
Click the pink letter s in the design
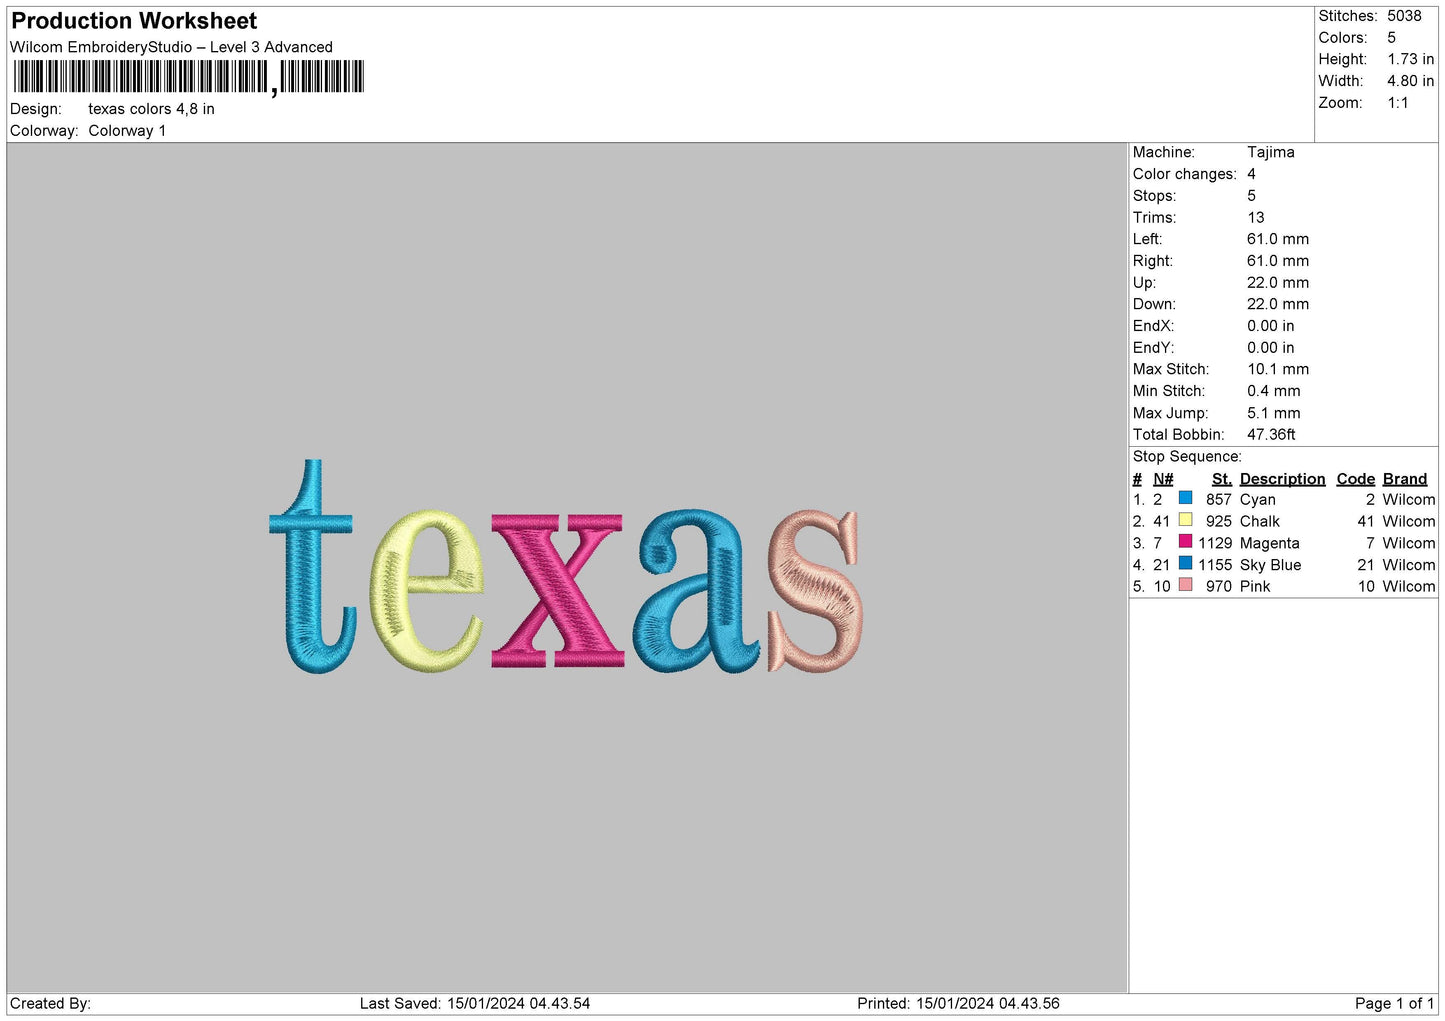pos(815,590)
